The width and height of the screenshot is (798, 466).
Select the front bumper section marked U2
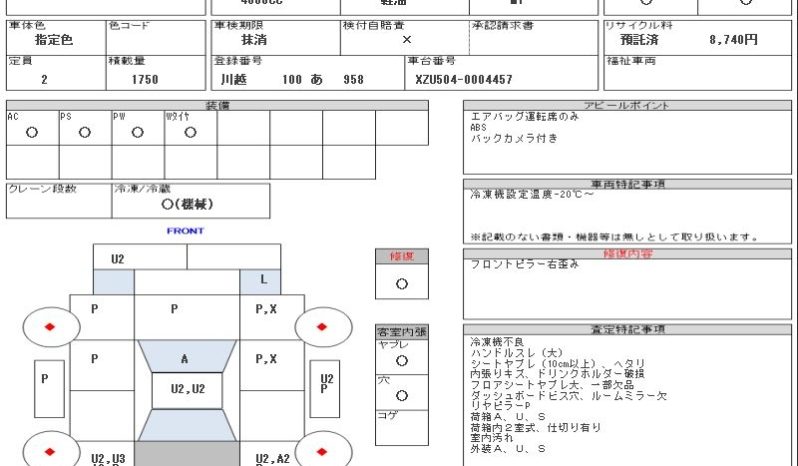pyautogui.click(x=140, y=257)
